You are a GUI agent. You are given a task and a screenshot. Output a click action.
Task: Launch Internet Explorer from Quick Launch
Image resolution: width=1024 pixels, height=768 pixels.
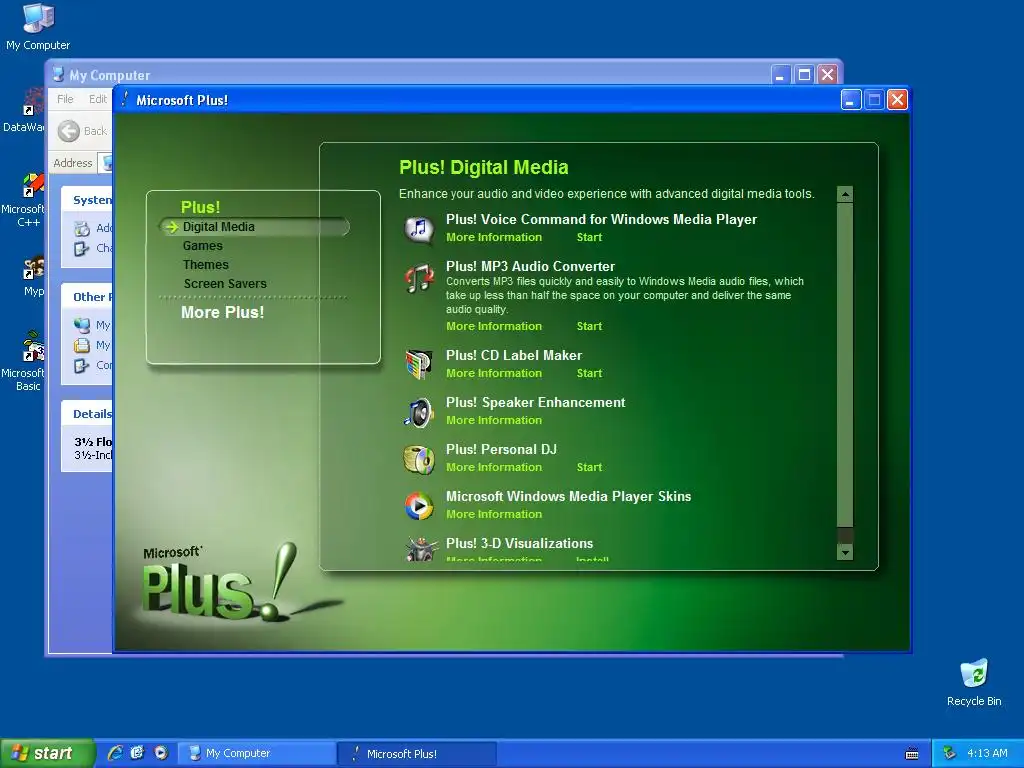click(115, 753)
